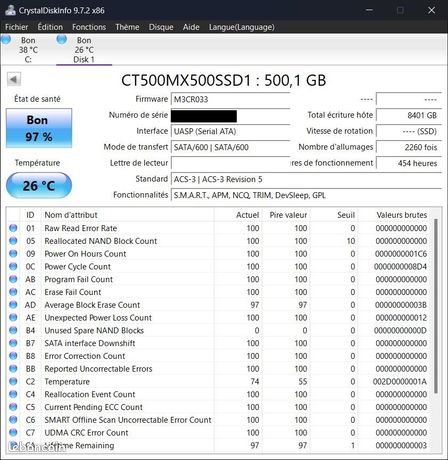Open the Langue(Language) menu
The height and width of the screenshot is (460, 448).
(242, 27)
